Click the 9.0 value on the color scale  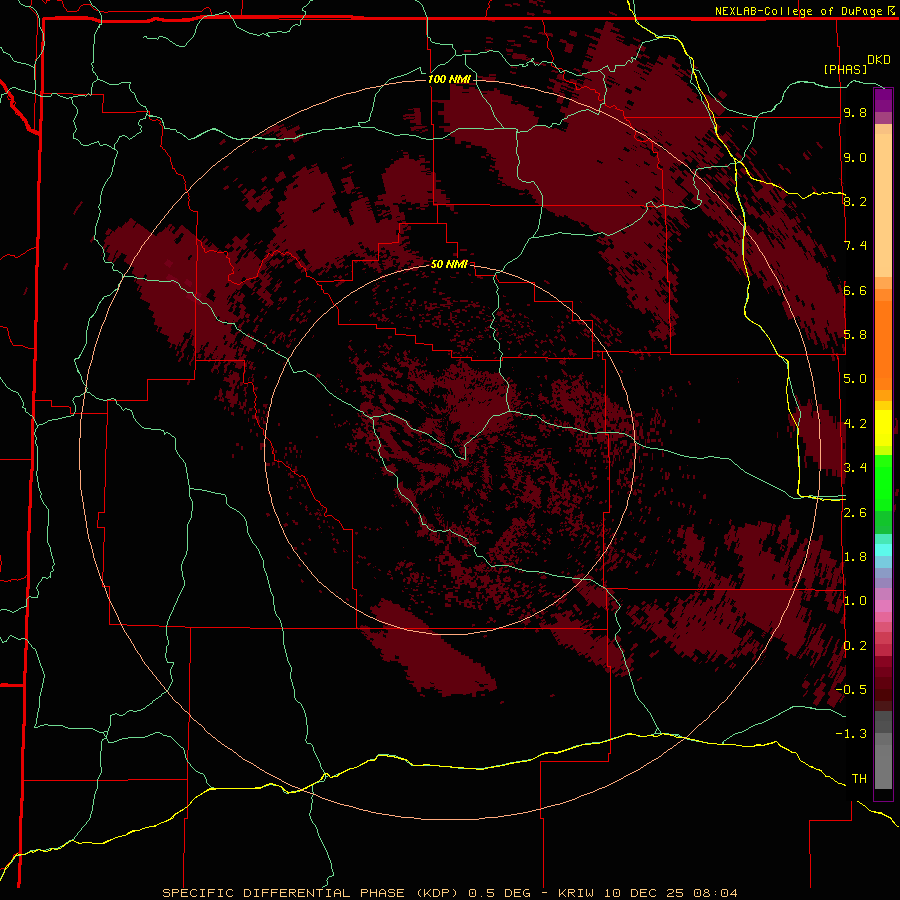click(x=855, y=157)
